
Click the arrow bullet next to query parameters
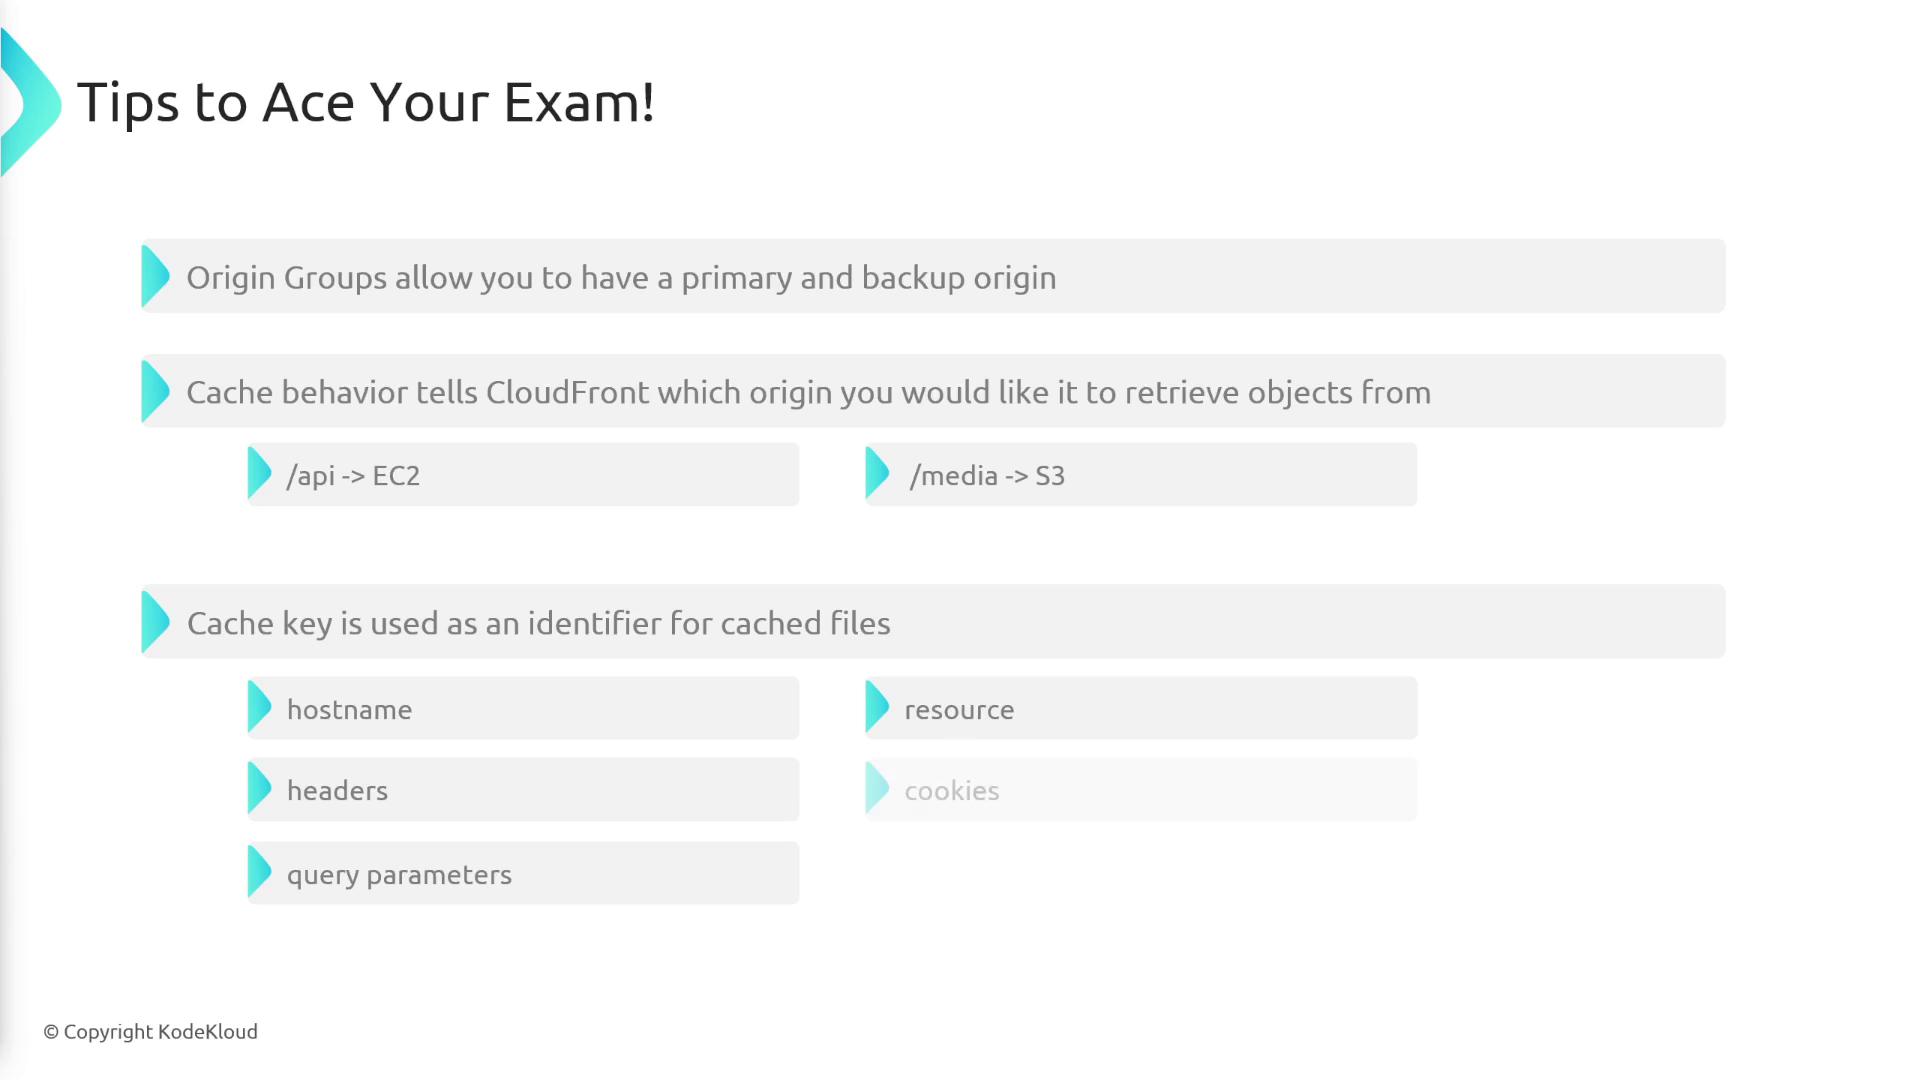pyautogui.click(x=259, y=873)
